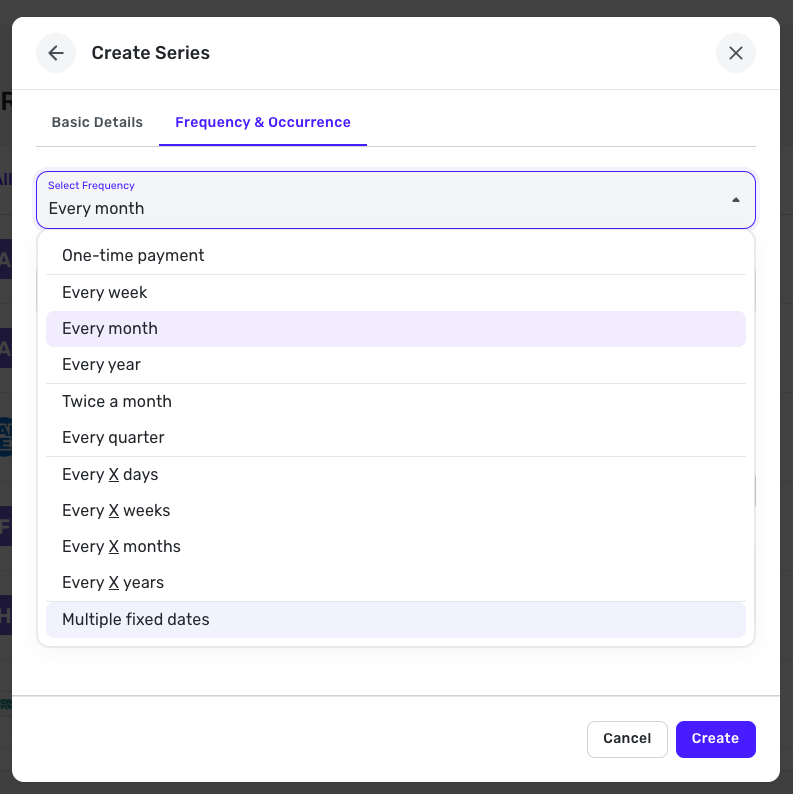Choose Twice a month frequency
The width and height of the screenshot is (793, 794).
coord(117,402)
